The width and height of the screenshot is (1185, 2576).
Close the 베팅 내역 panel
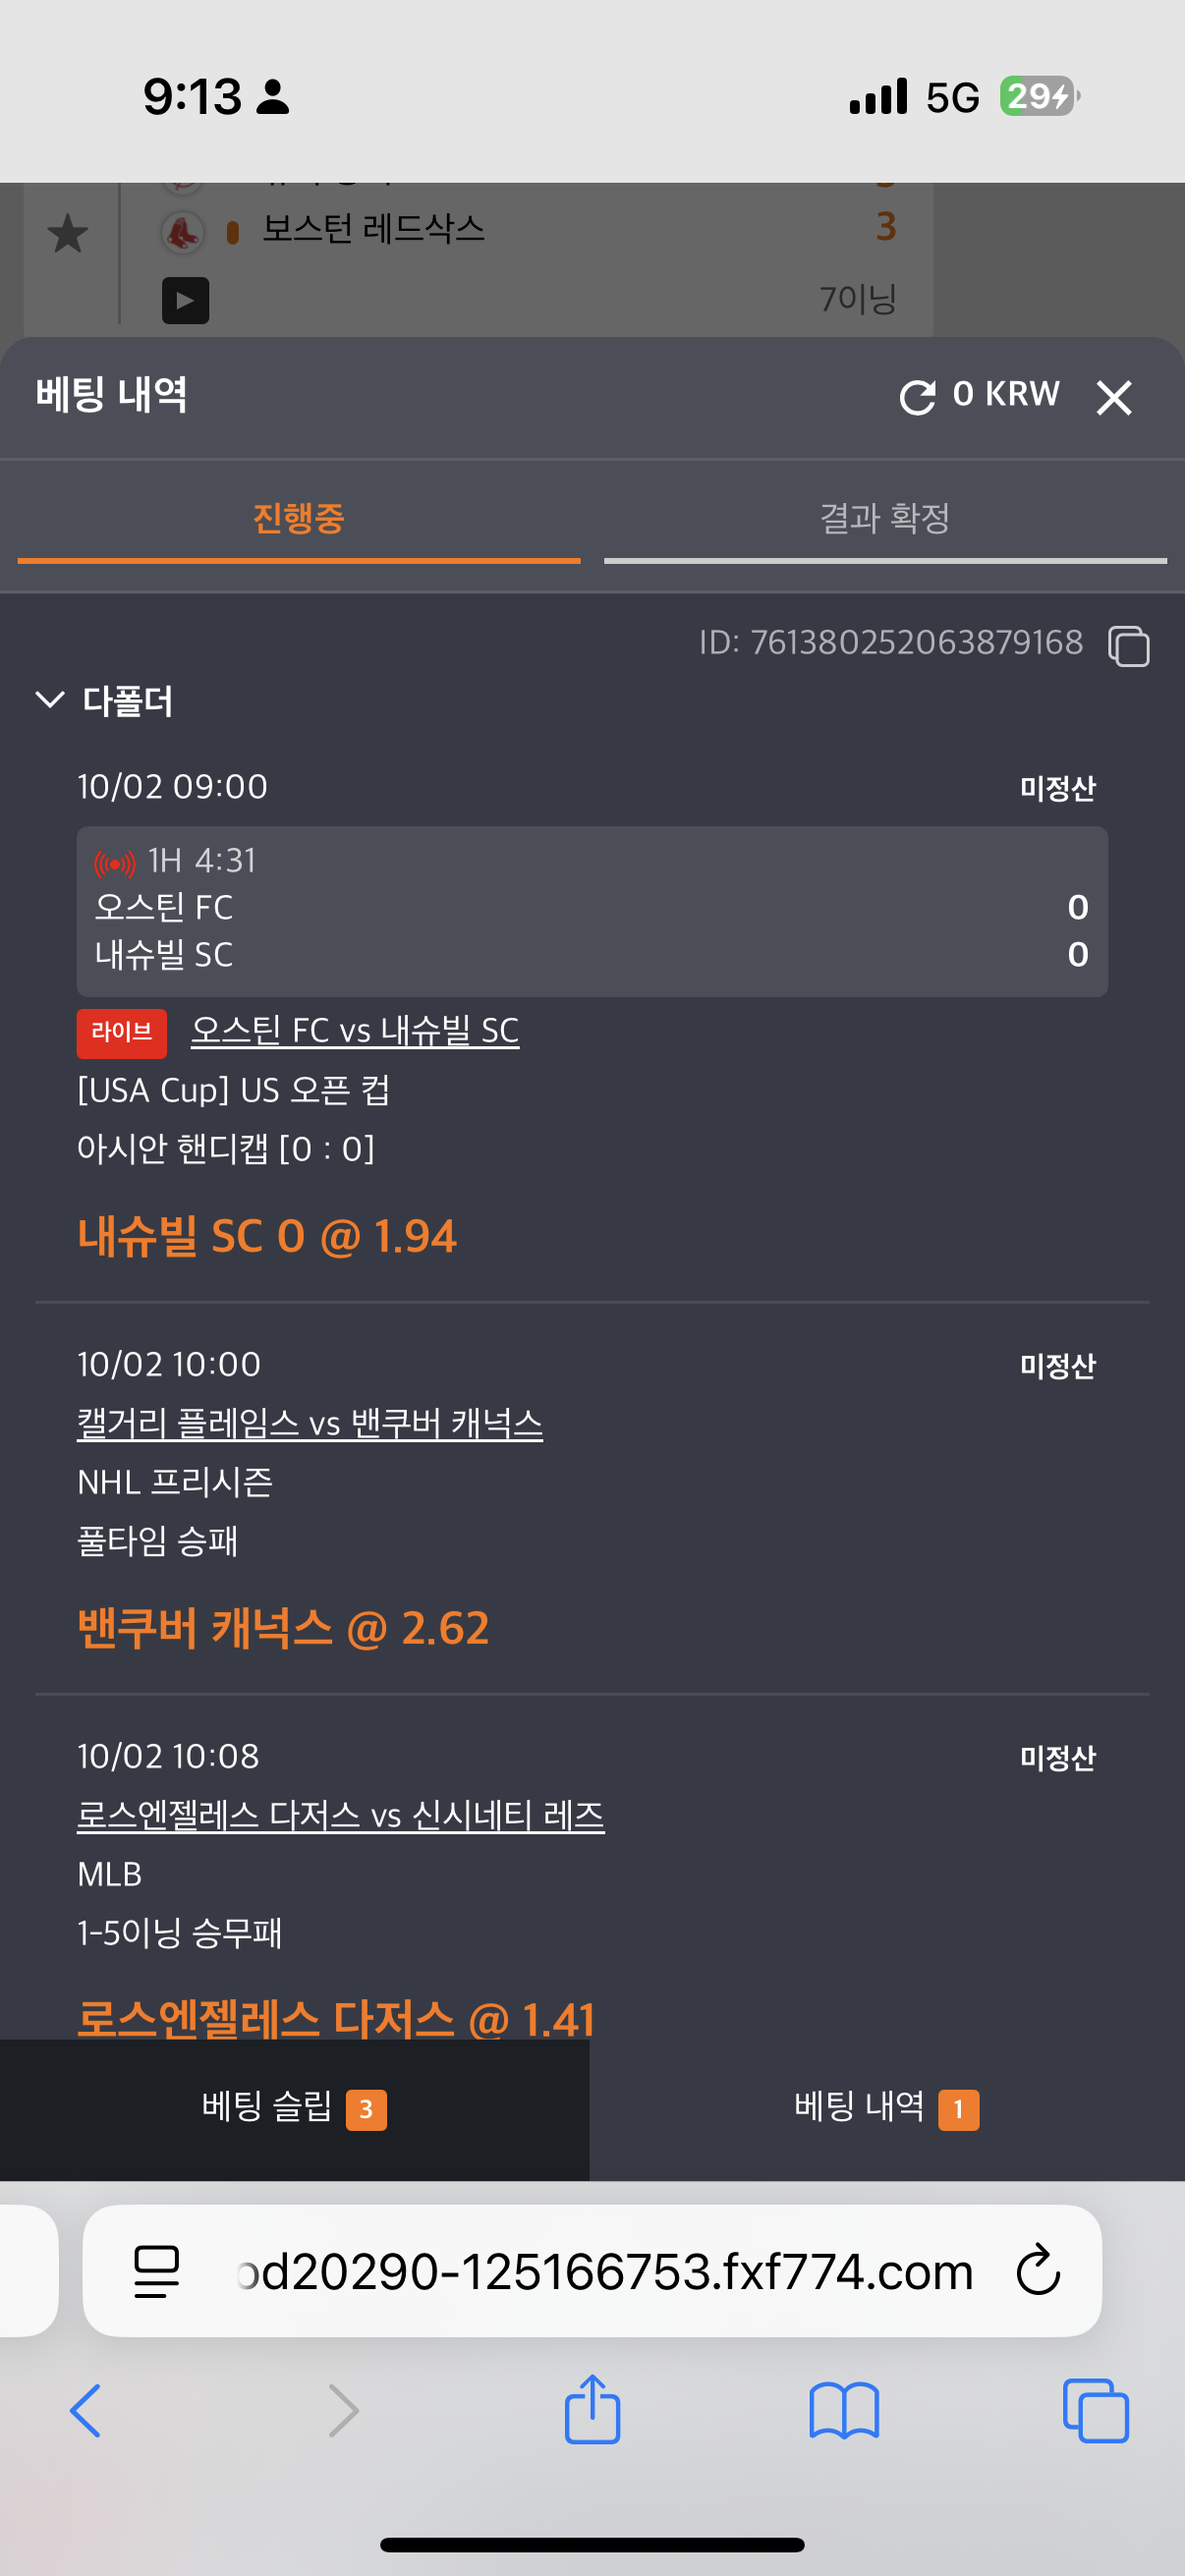(1113, 397)
